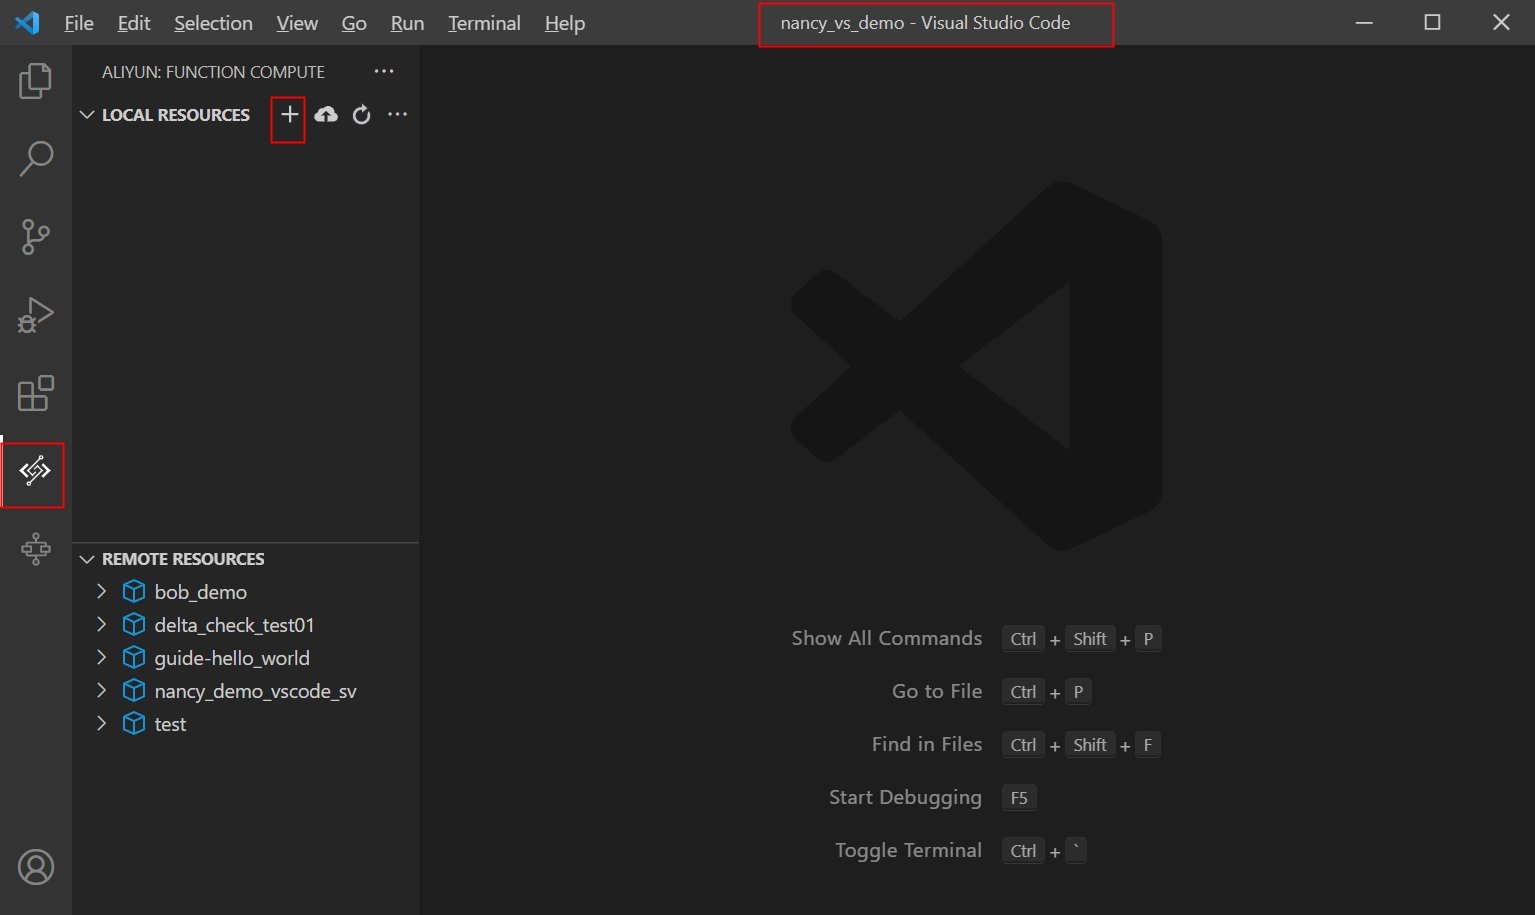The height and width of the screenshot is (915, 1535).
Task: Collapse the Remote Resources section
Action: (87, 559)
